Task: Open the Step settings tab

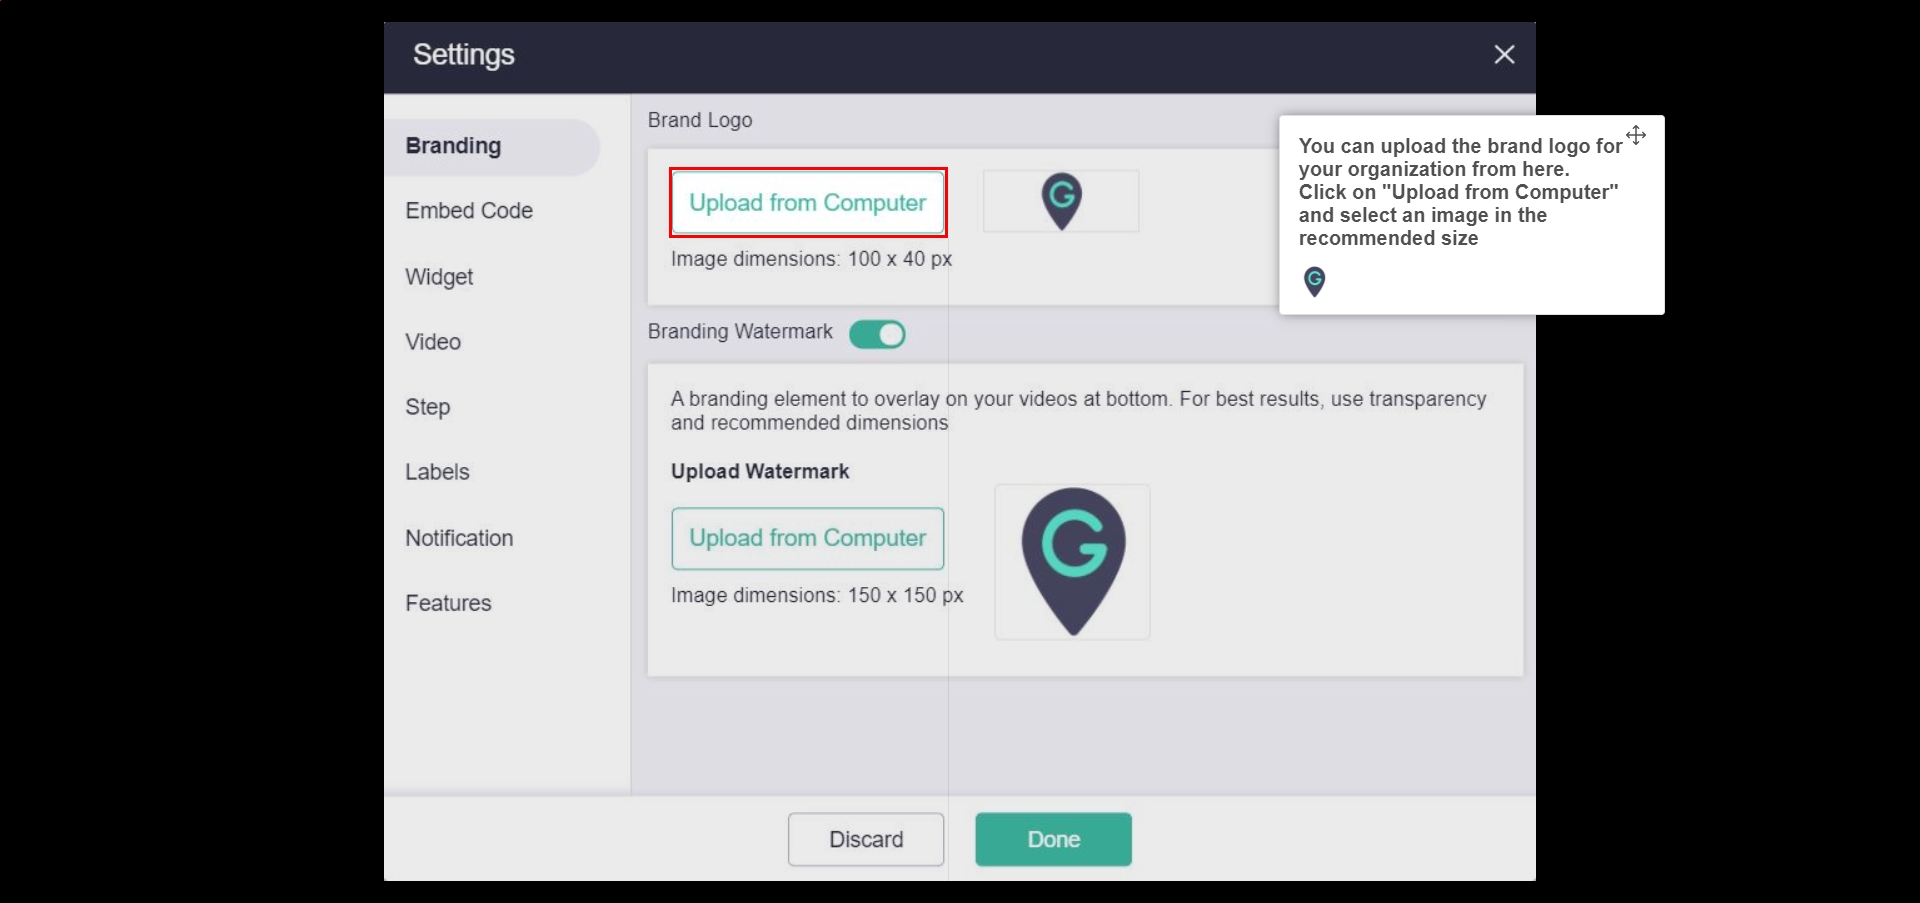Action: click(x=428, y=407)
